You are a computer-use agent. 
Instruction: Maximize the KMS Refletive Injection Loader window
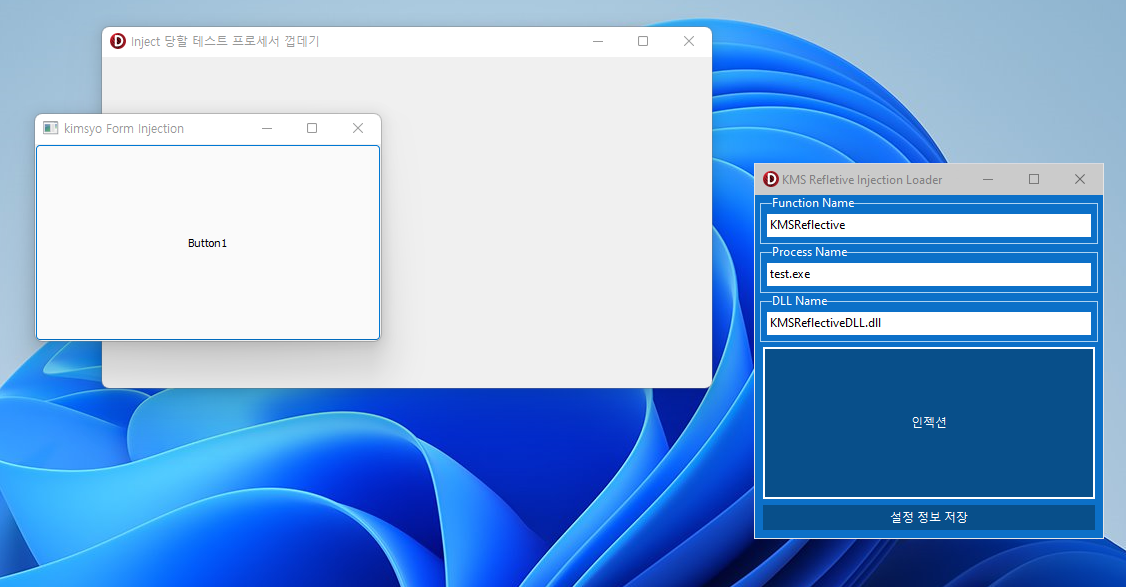(1034, 179)
